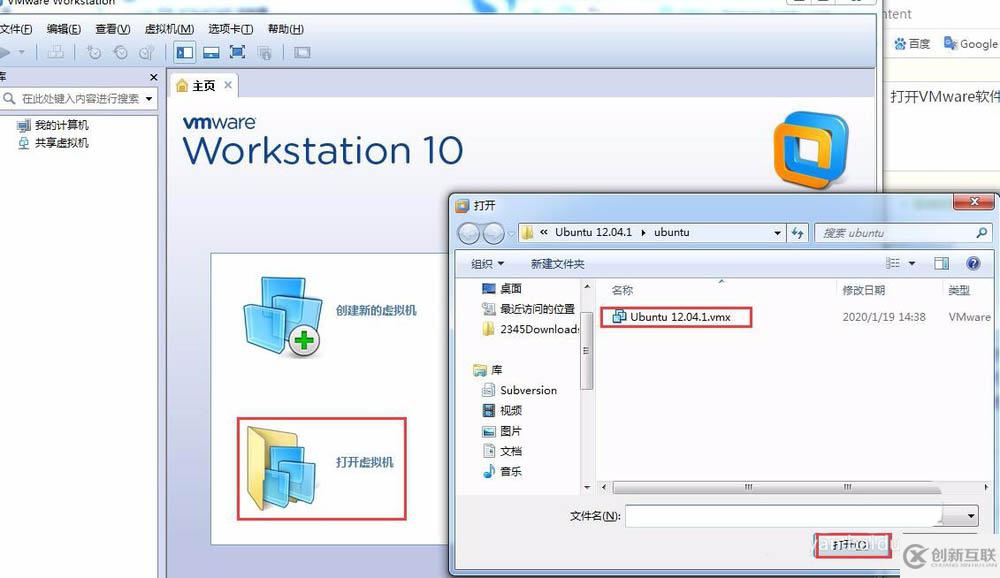Click the full screen mode toolbar icon
The image size is (1000, 578).
pos(237,52)
